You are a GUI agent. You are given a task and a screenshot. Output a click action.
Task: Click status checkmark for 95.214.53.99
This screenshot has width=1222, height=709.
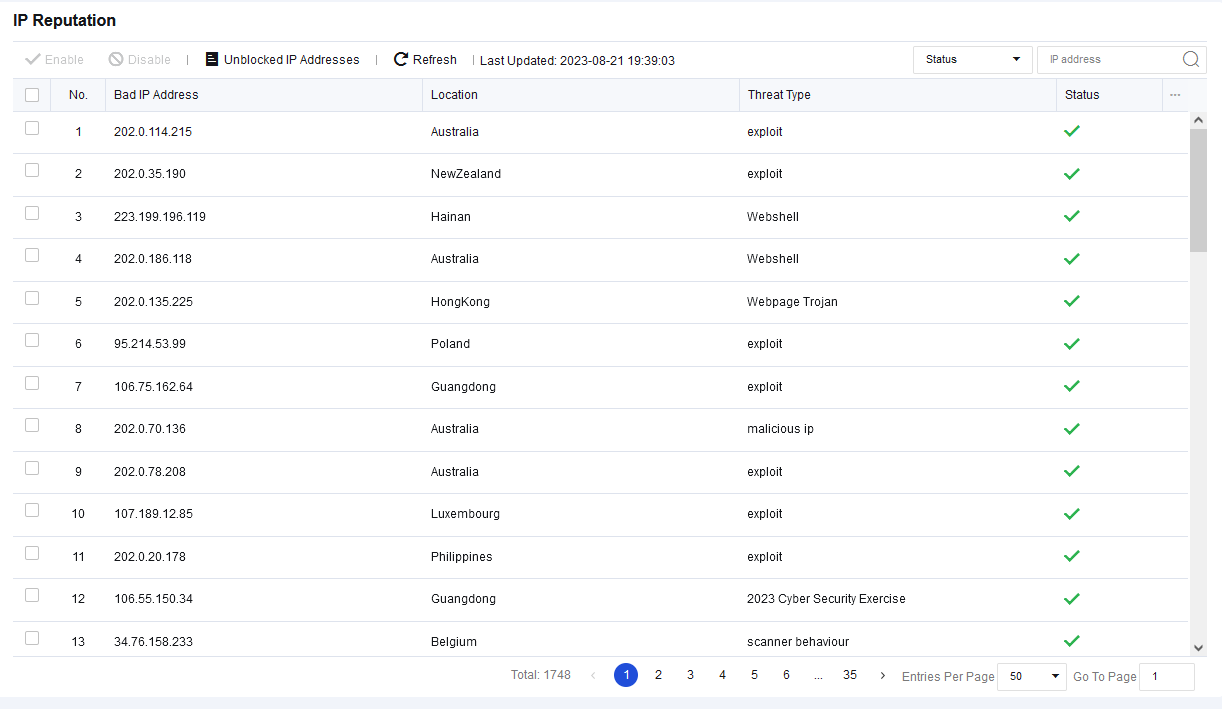tap(1071, 344)
